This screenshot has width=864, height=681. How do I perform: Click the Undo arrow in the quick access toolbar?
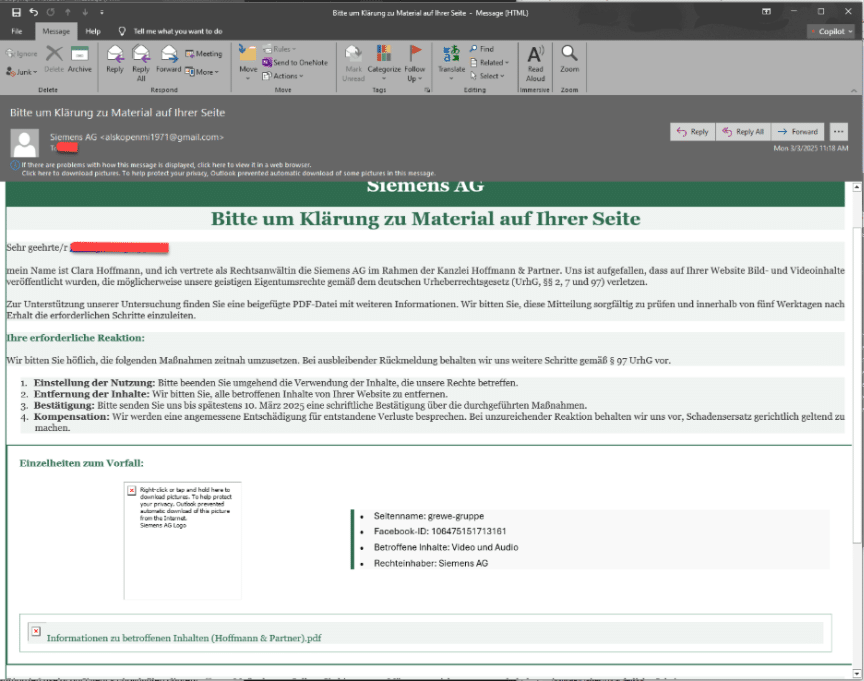click(34, 12)
